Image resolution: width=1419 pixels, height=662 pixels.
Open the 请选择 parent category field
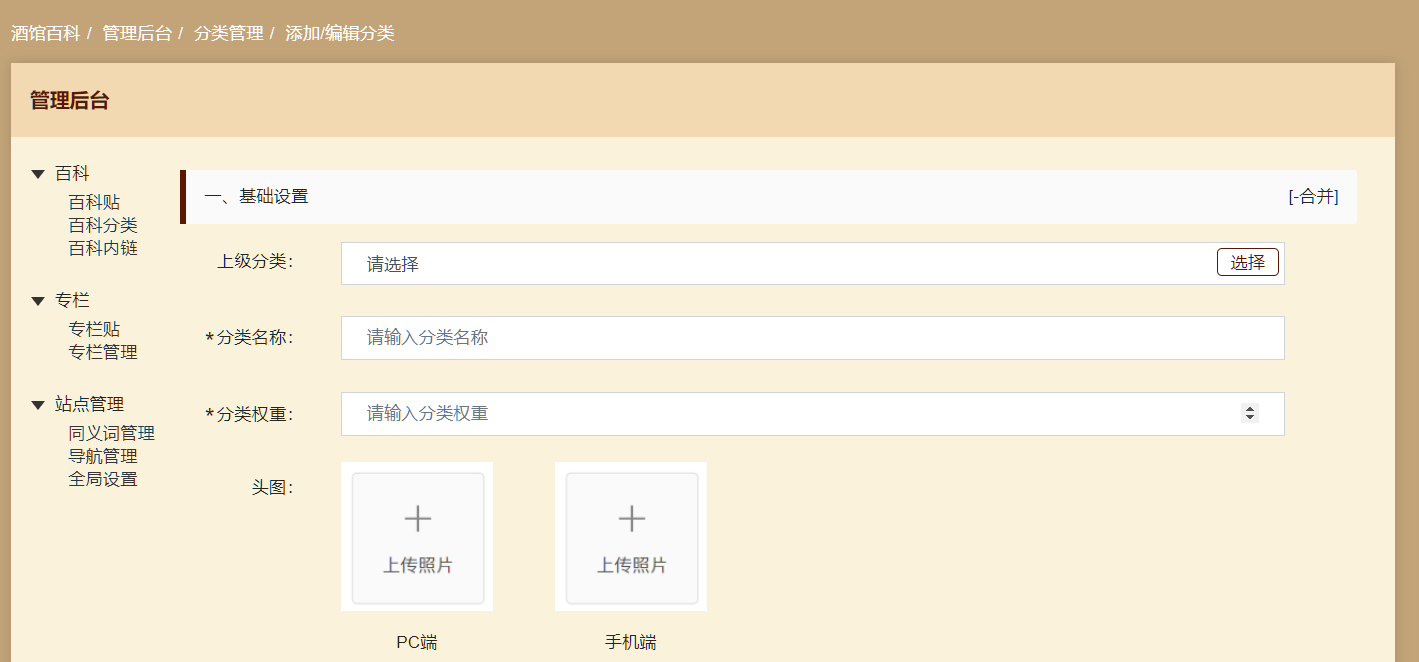tap(700, 262)
